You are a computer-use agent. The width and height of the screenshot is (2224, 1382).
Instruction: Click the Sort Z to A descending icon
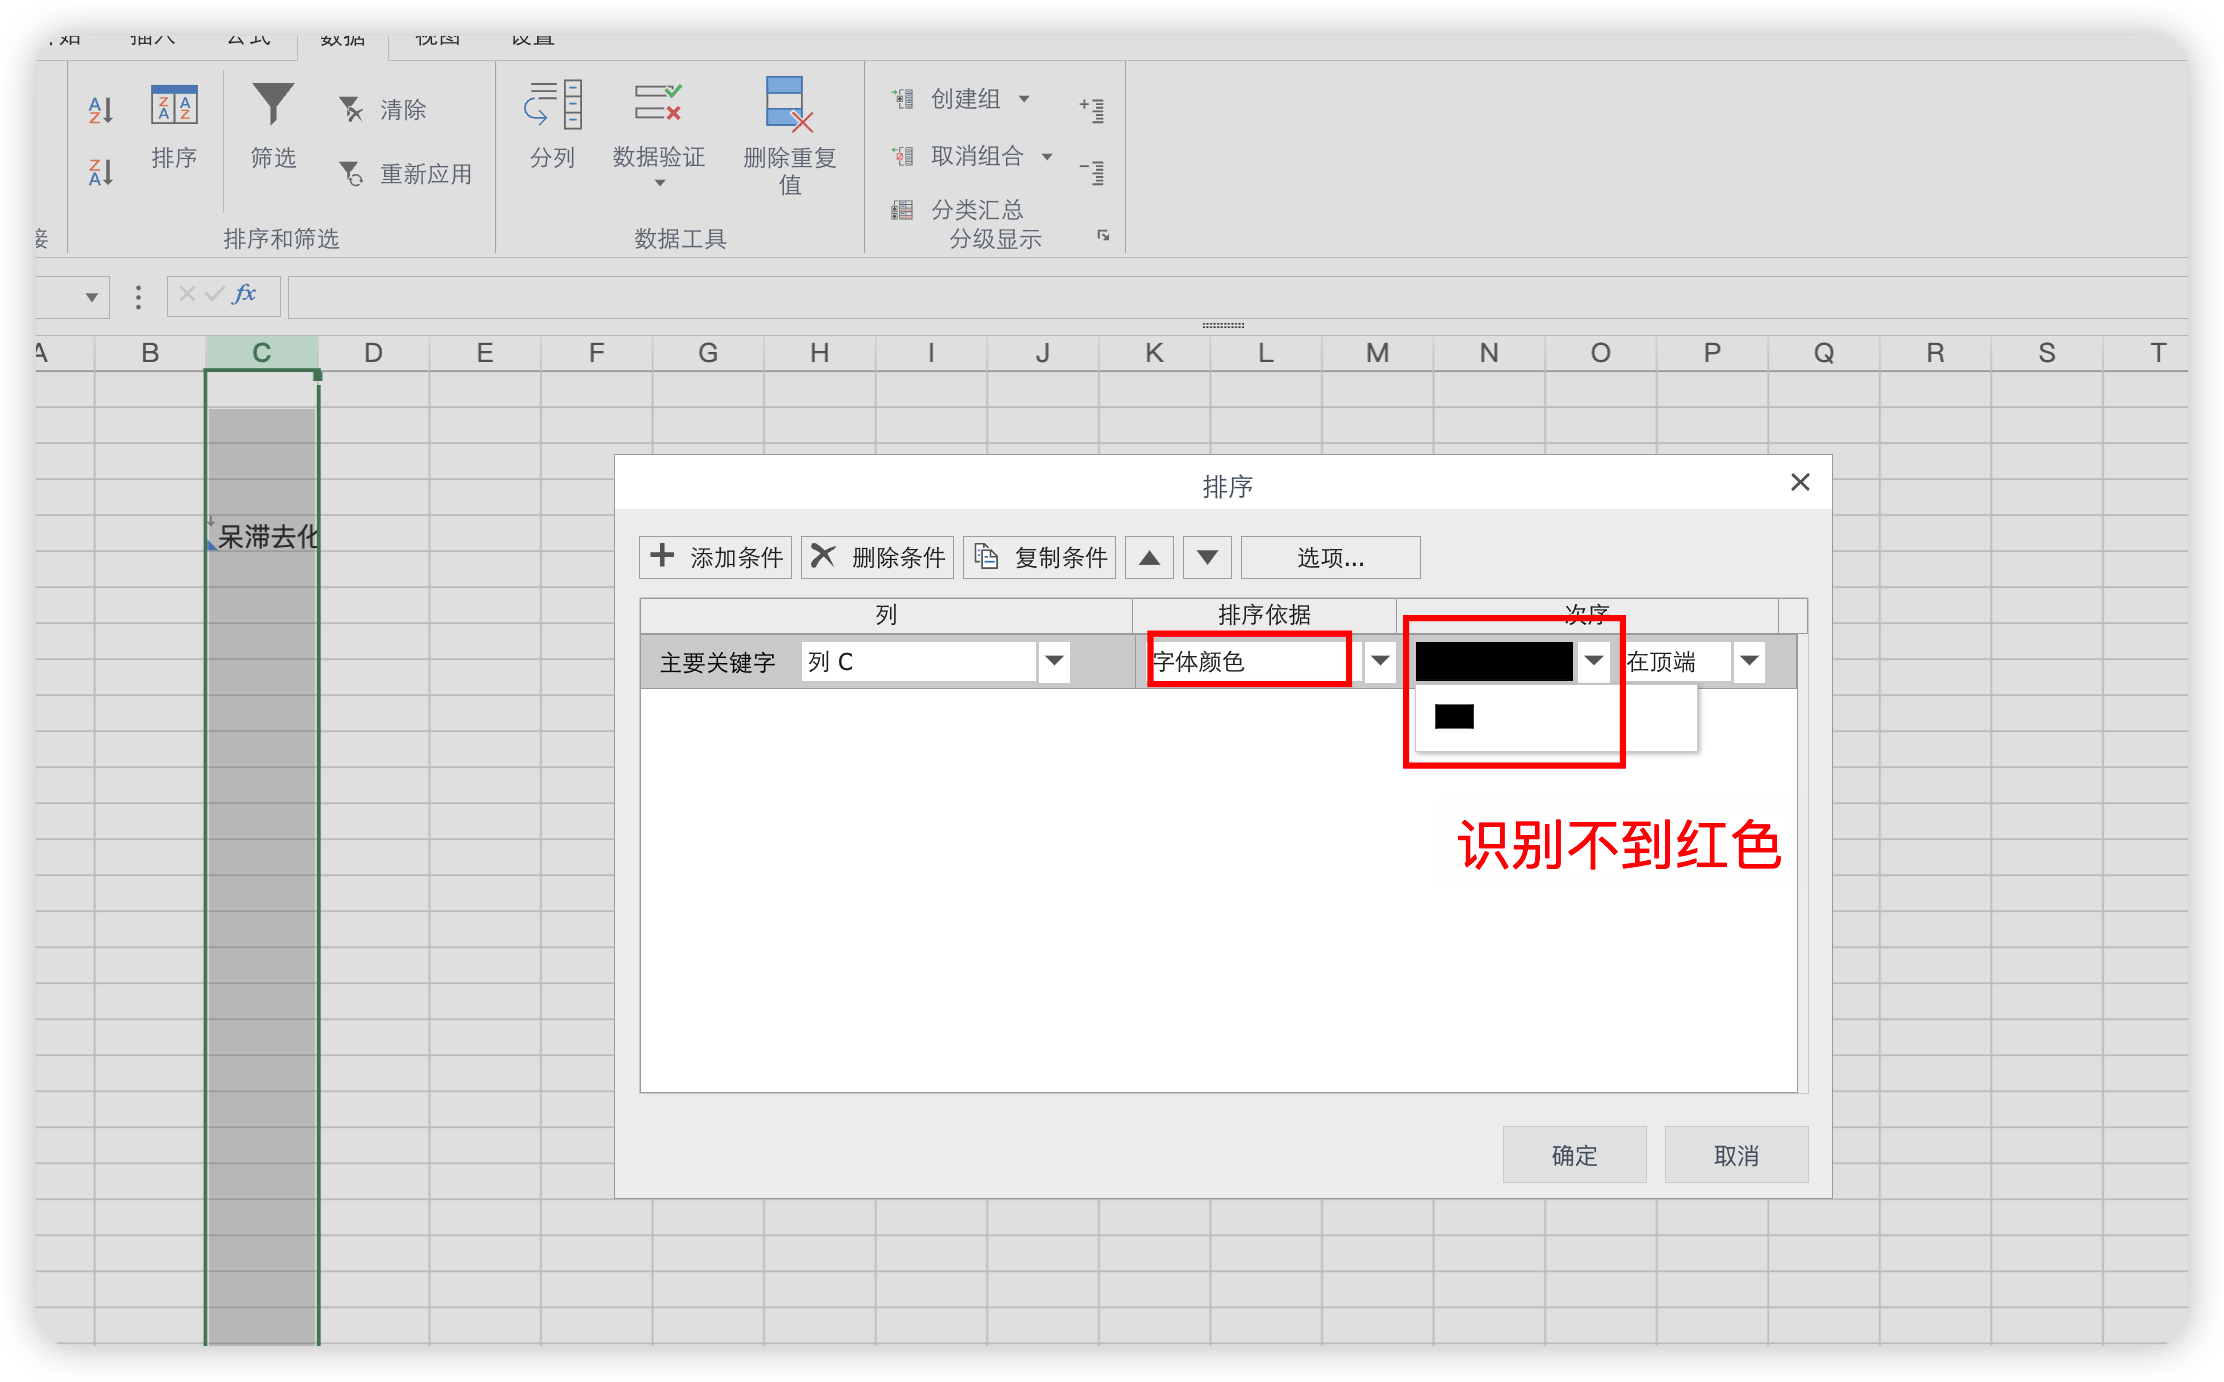[100, 172]
